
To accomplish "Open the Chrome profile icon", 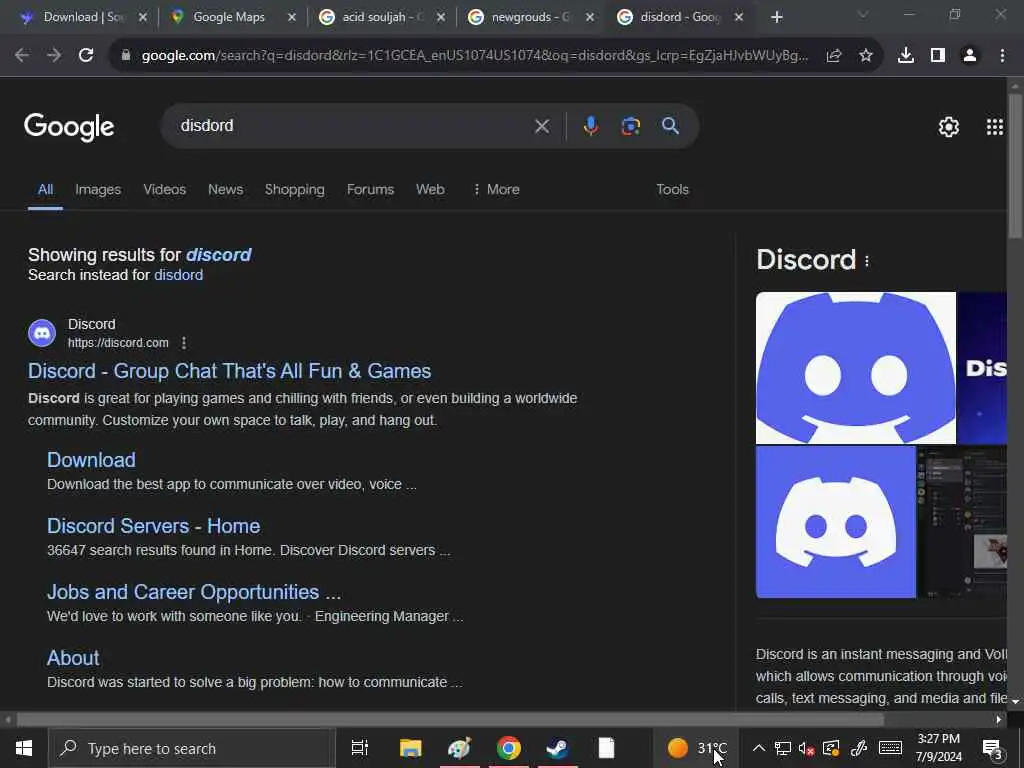I will coord(970,56).
